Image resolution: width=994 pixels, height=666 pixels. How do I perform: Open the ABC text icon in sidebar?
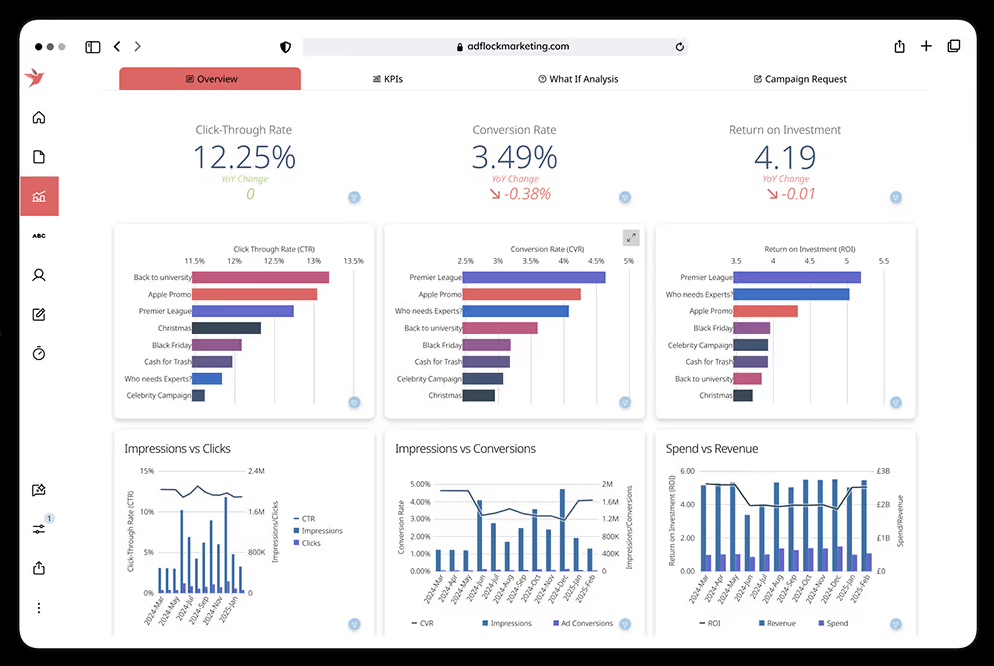(x=39, y=236)
